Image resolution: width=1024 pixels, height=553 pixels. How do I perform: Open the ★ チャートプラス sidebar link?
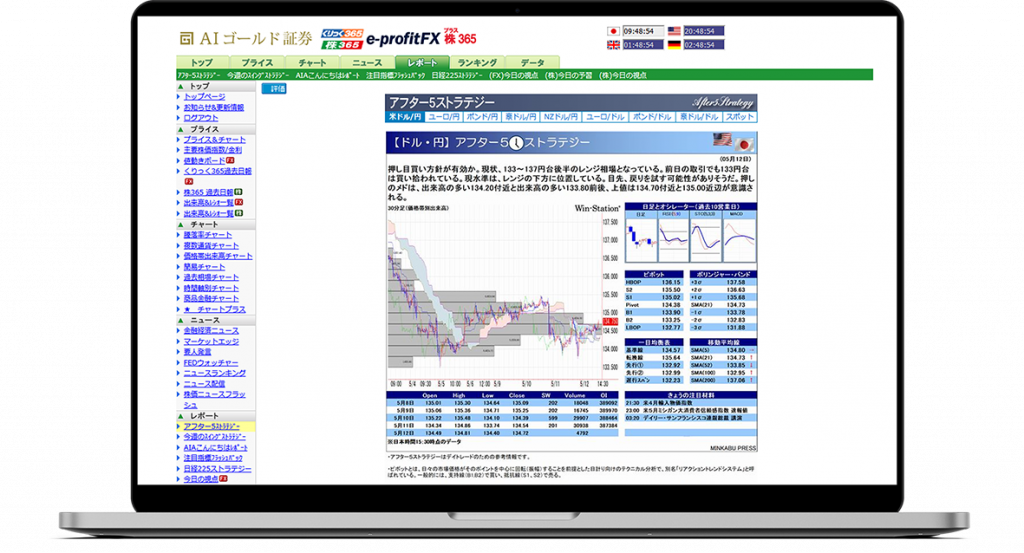[215, 309]
